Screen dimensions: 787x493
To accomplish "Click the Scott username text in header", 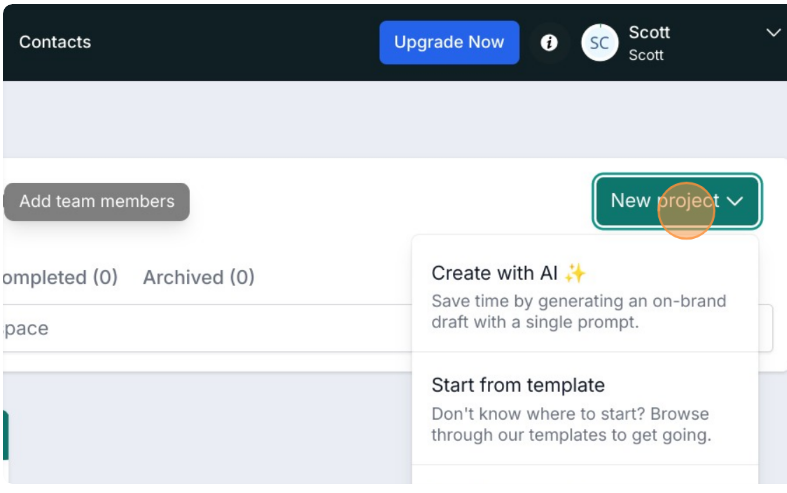I will (649, 32).
